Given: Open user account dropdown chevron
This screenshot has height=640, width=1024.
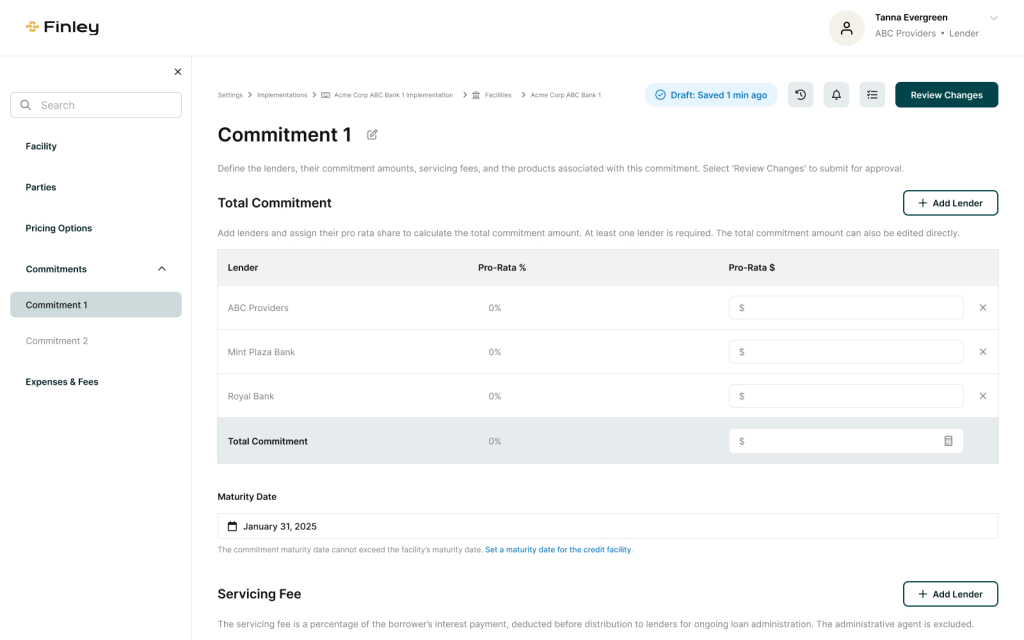Looking at the screenshot, I should (993, 18).
